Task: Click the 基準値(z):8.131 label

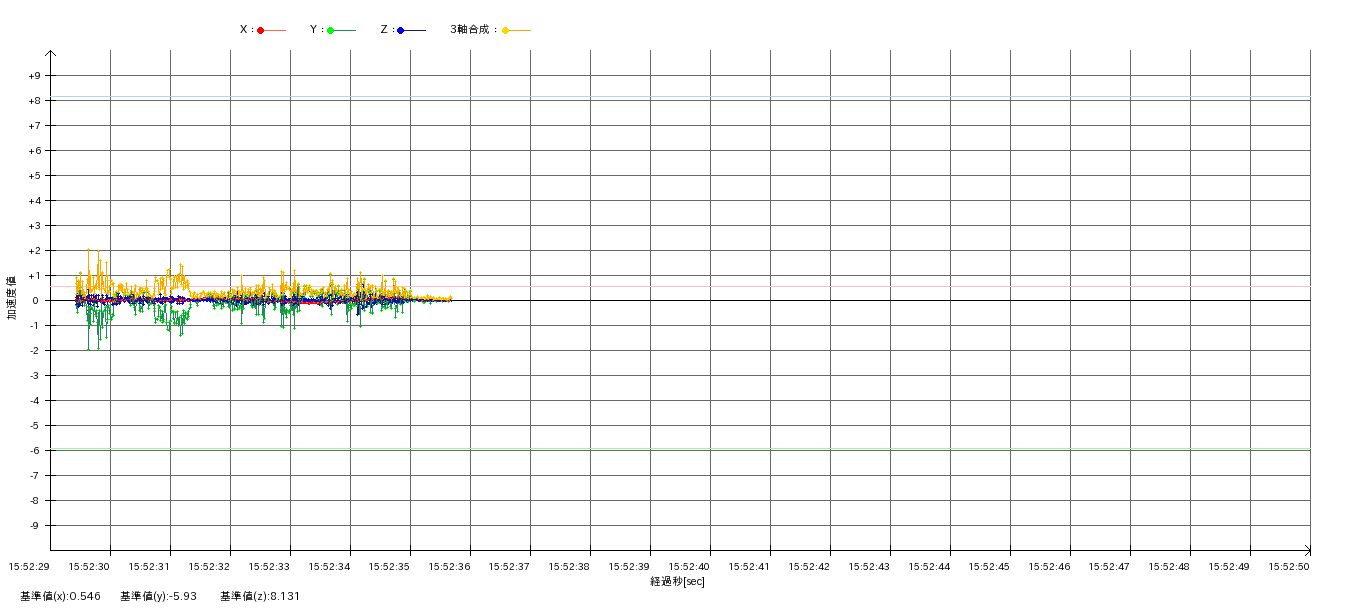Action: pos(260,596)
